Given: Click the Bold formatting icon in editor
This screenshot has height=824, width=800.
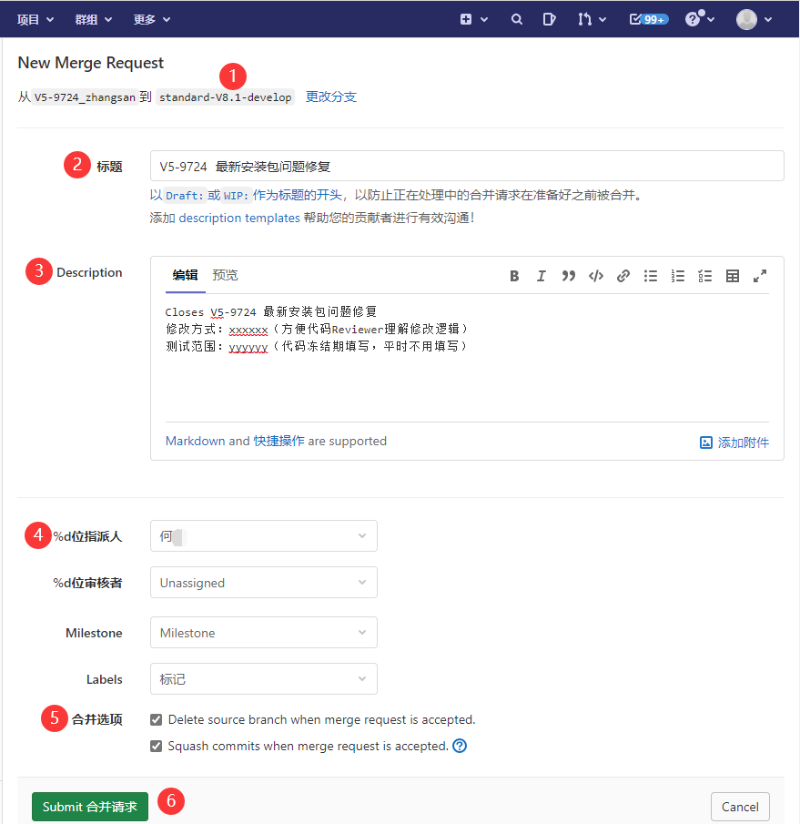Looking at the screenshot, I should click(x=514, y=276).
